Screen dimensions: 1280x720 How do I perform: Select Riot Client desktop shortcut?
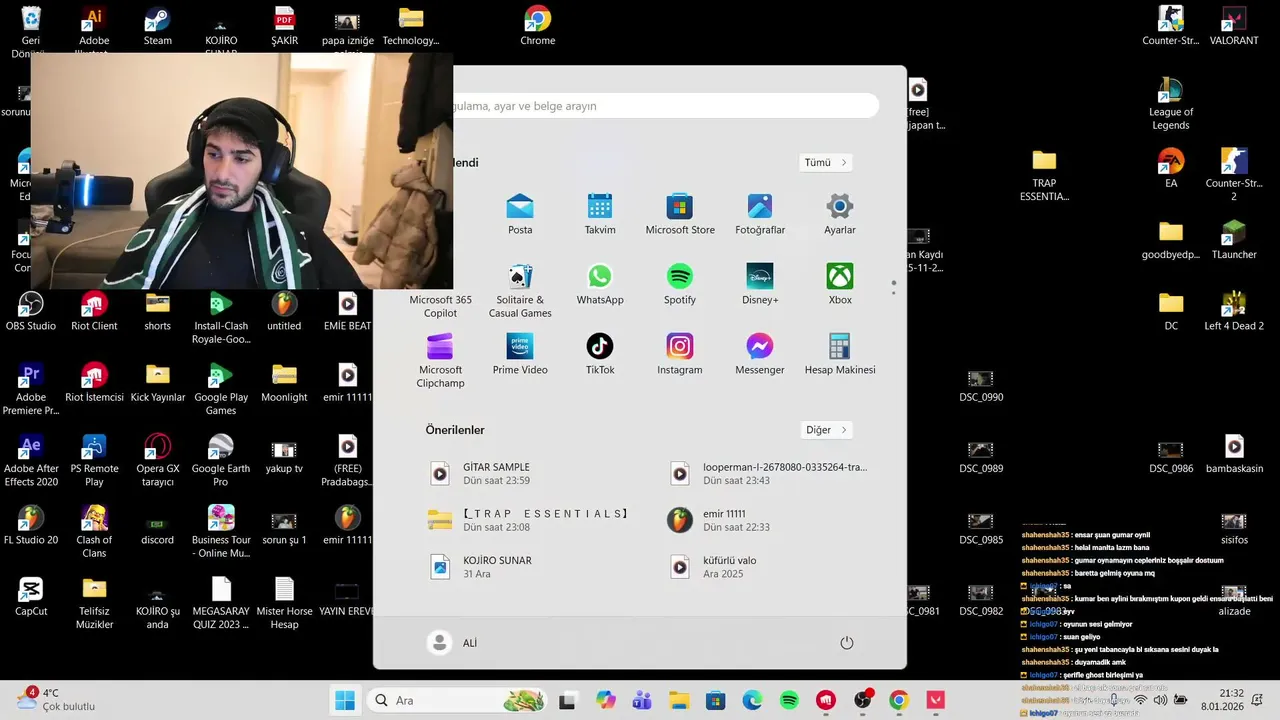(94, 311)
